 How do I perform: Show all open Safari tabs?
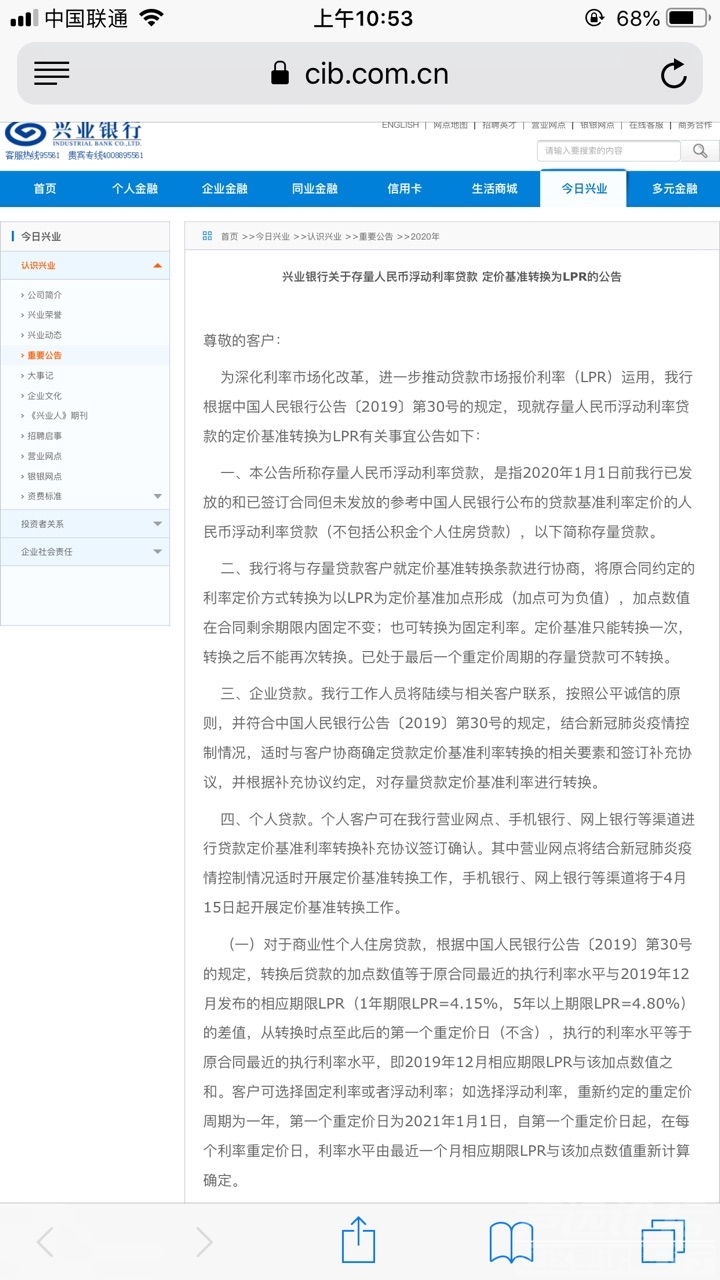pos(663,1242)
